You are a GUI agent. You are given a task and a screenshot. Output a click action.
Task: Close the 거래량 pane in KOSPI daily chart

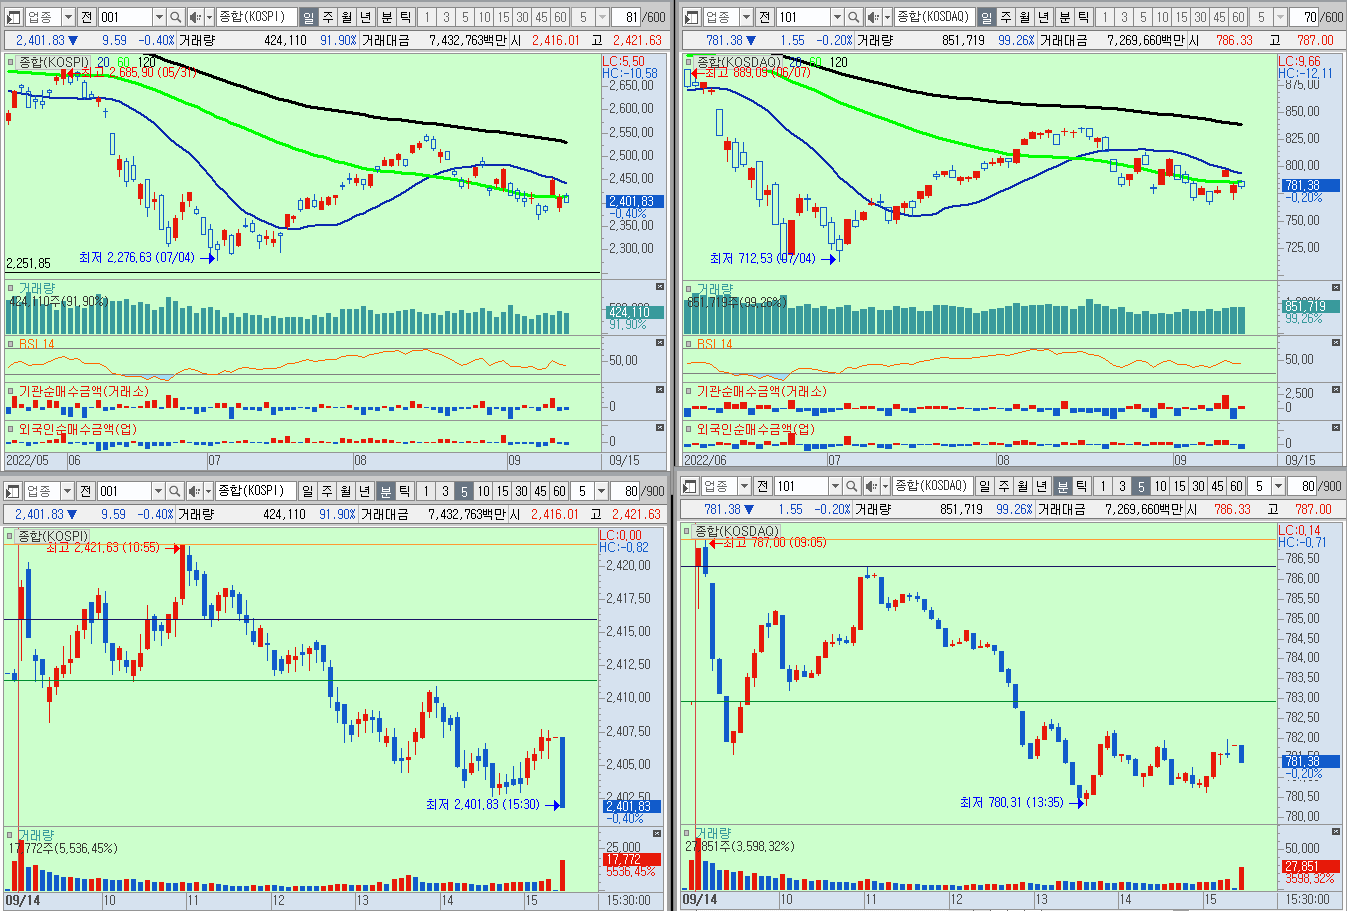coord(660,287)
